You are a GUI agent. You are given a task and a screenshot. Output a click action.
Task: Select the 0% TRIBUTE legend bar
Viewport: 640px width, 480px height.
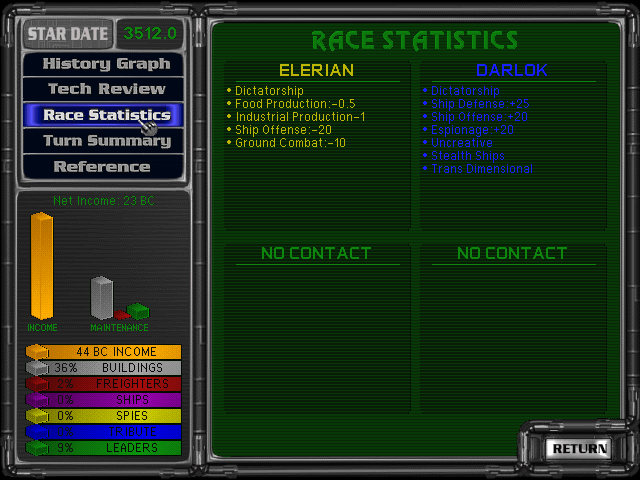point(103,431)
